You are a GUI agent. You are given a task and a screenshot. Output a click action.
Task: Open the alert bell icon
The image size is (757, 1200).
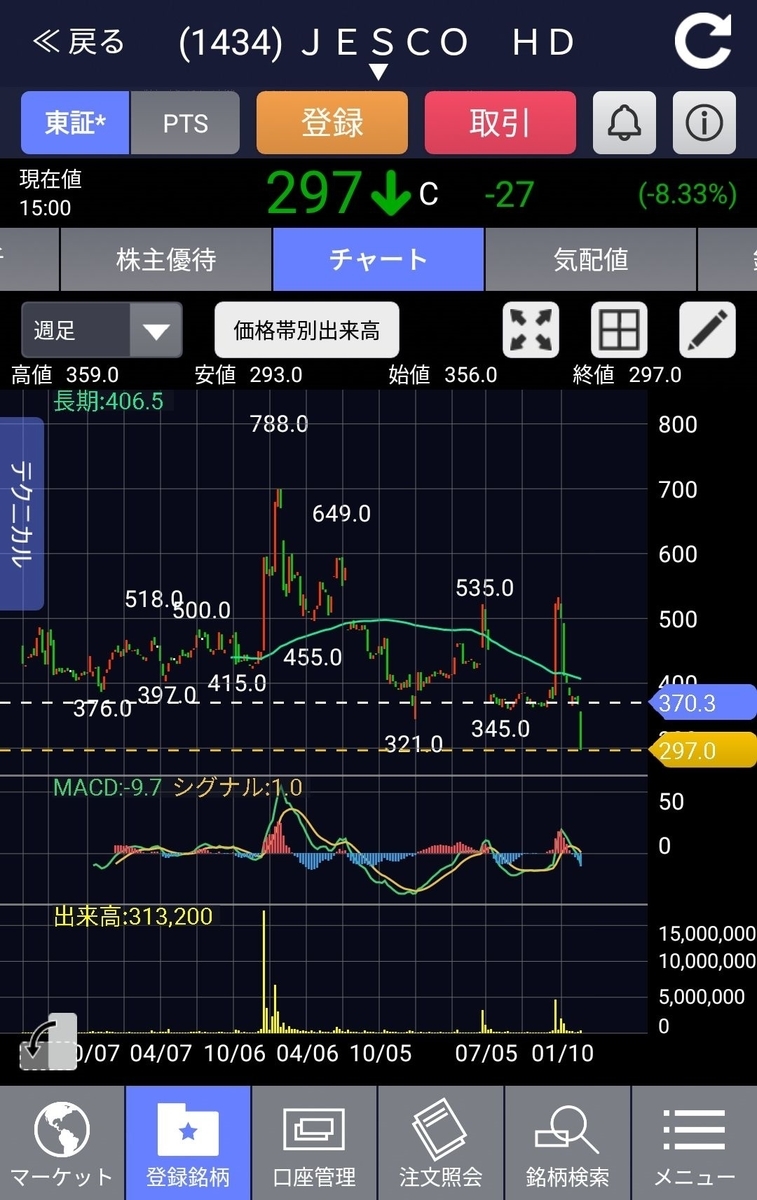(x=625, y=123)
